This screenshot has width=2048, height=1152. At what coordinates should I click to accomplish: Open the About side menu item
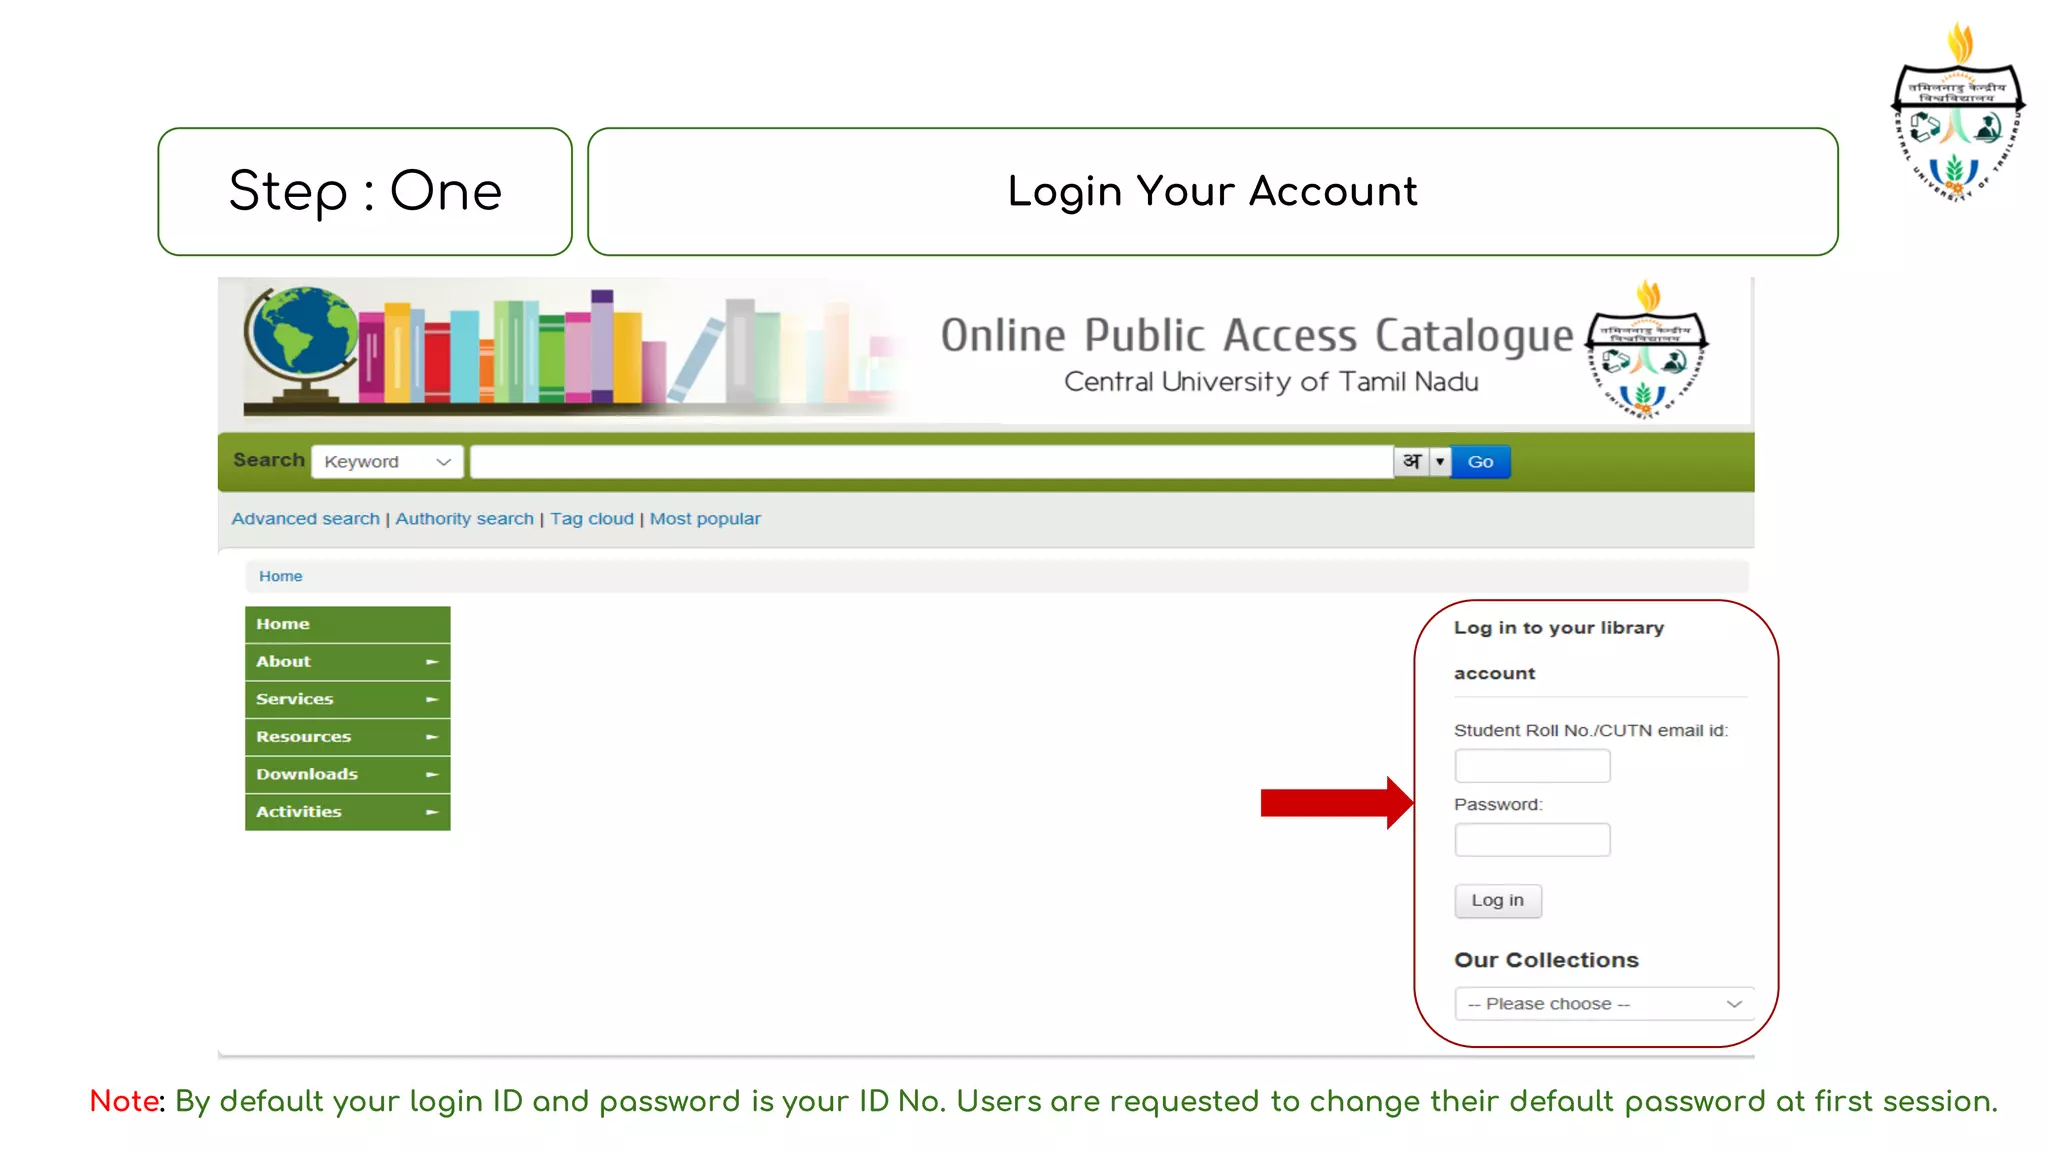pyautogui.click(x=347, y=662)
